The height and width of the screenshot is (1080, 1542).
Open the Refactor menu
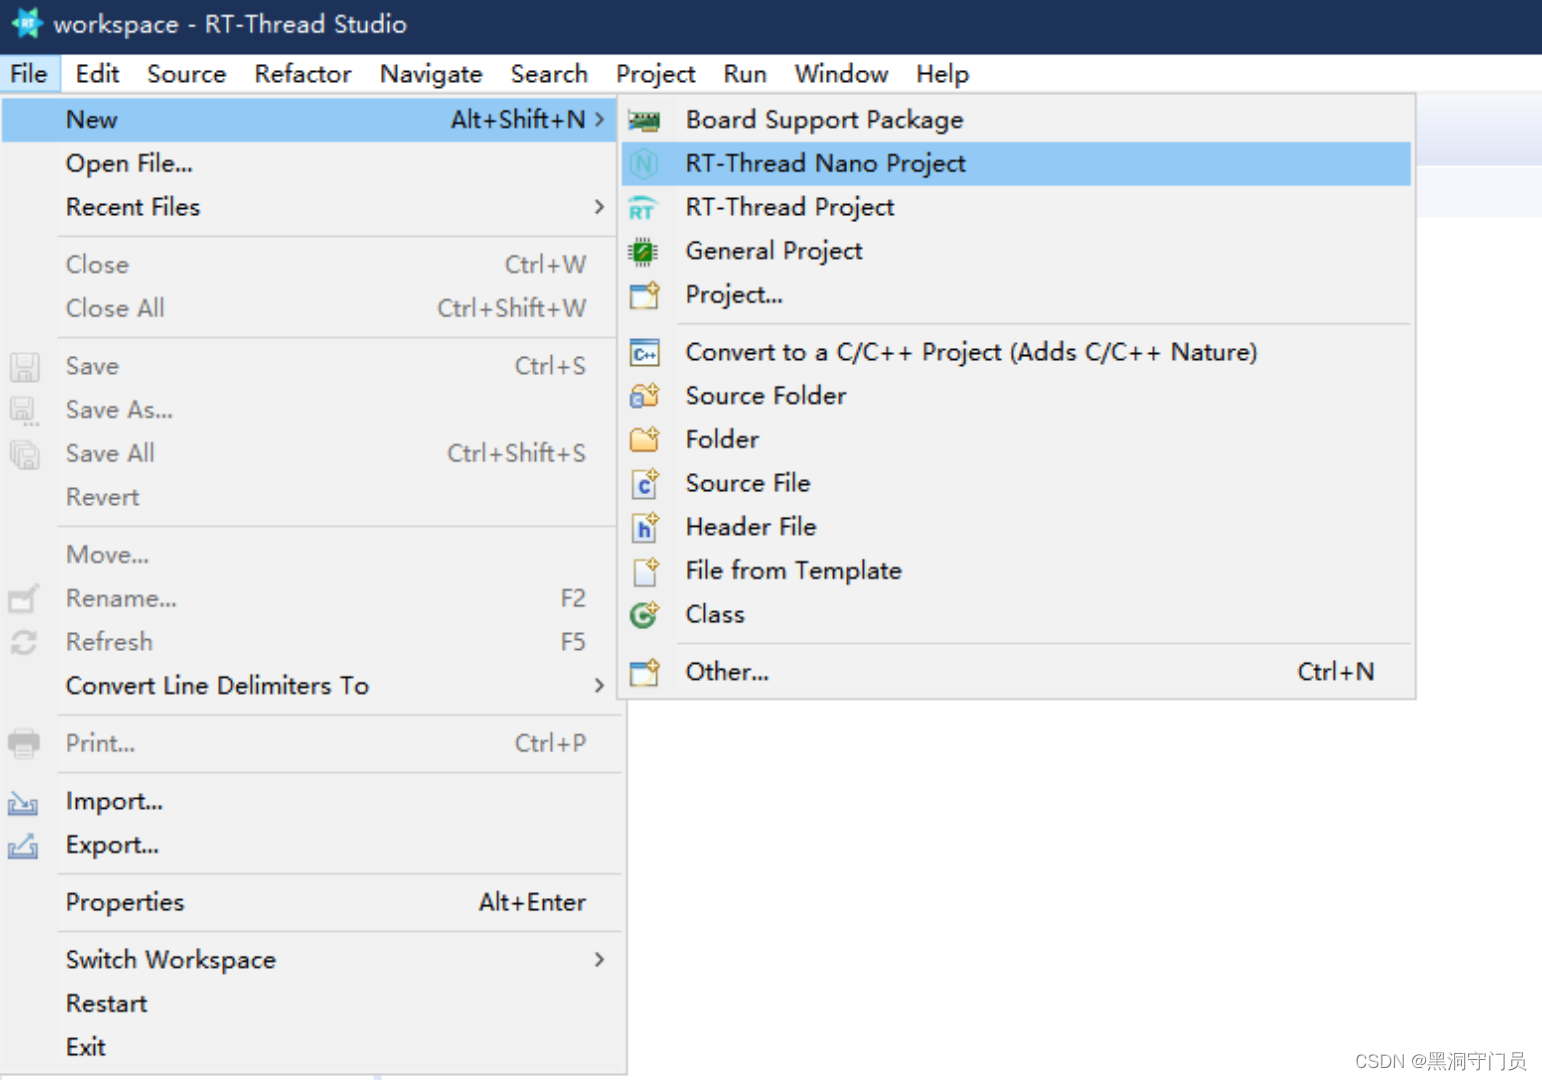(x=303, y=74)
